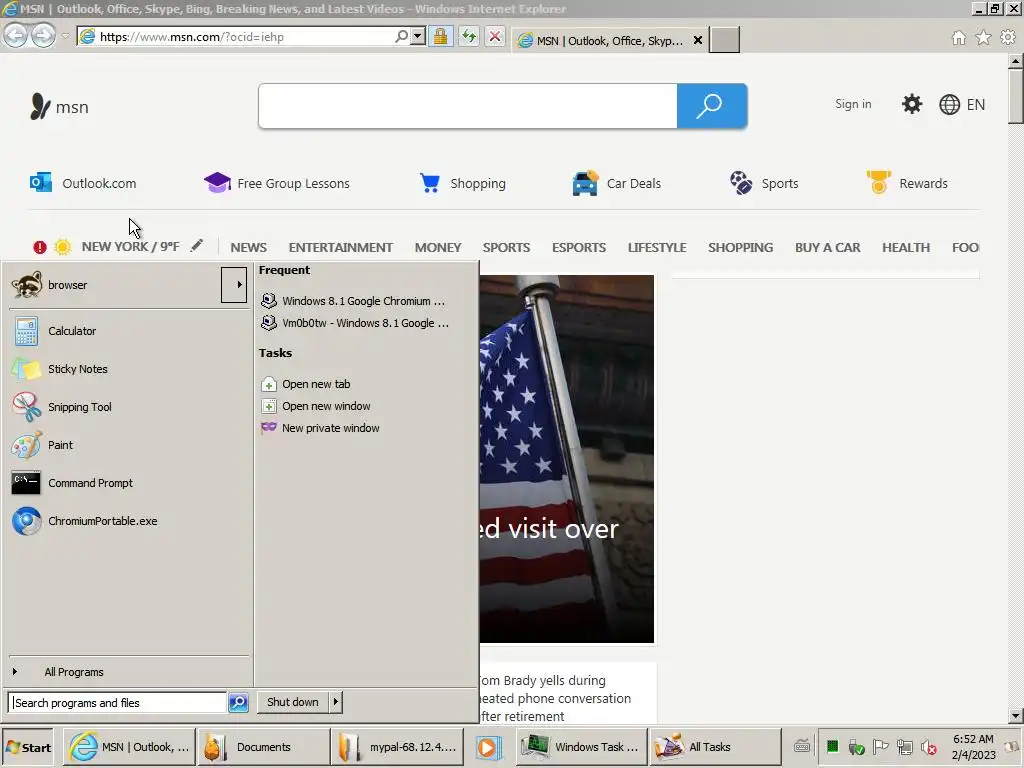Open the Shopping cart shortcut
1024x768 pixels.
click(x=462, y=184)
